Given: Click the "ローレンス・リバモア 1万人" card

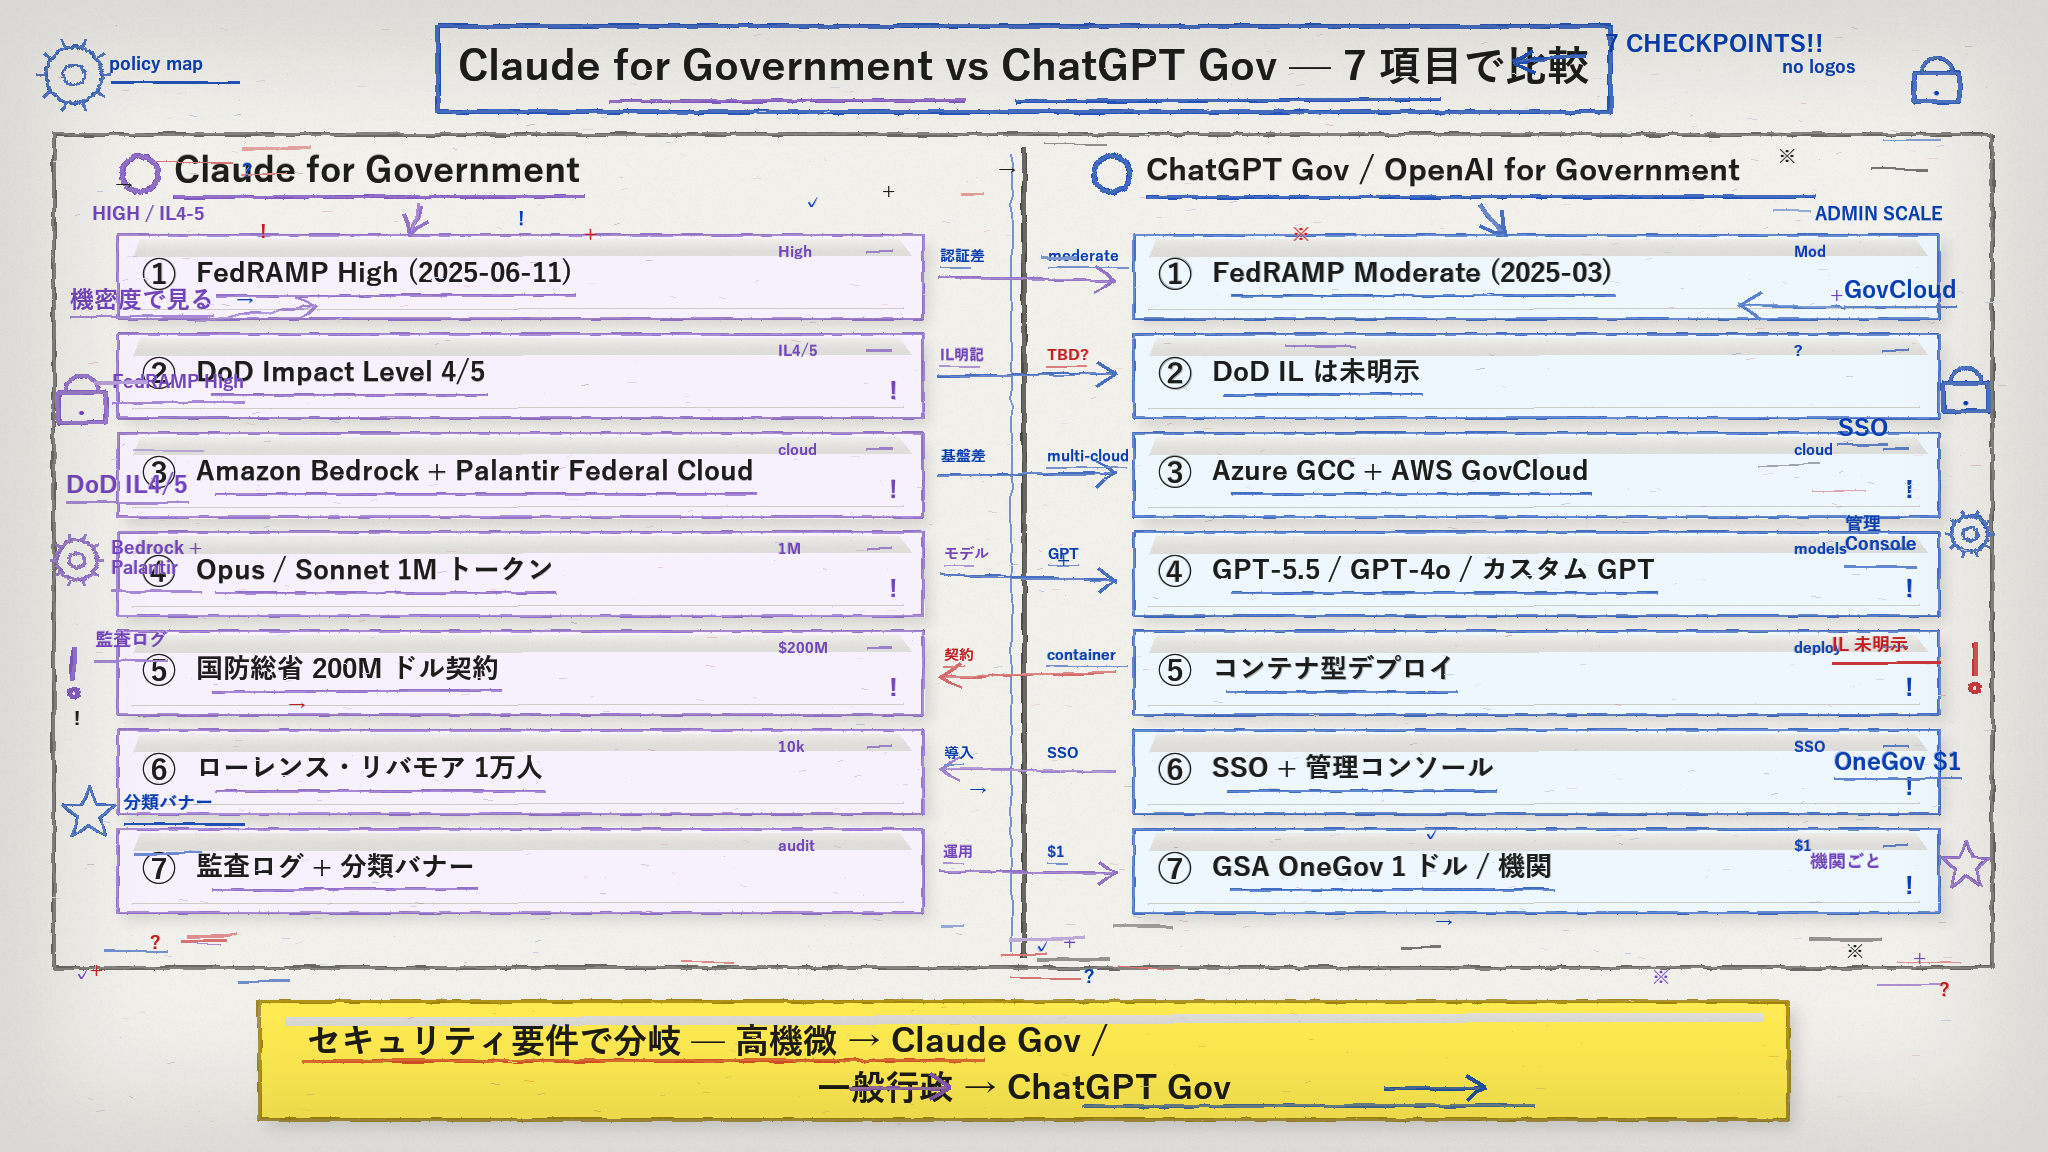Looking at the screenshot, I should tap(520, 772).
